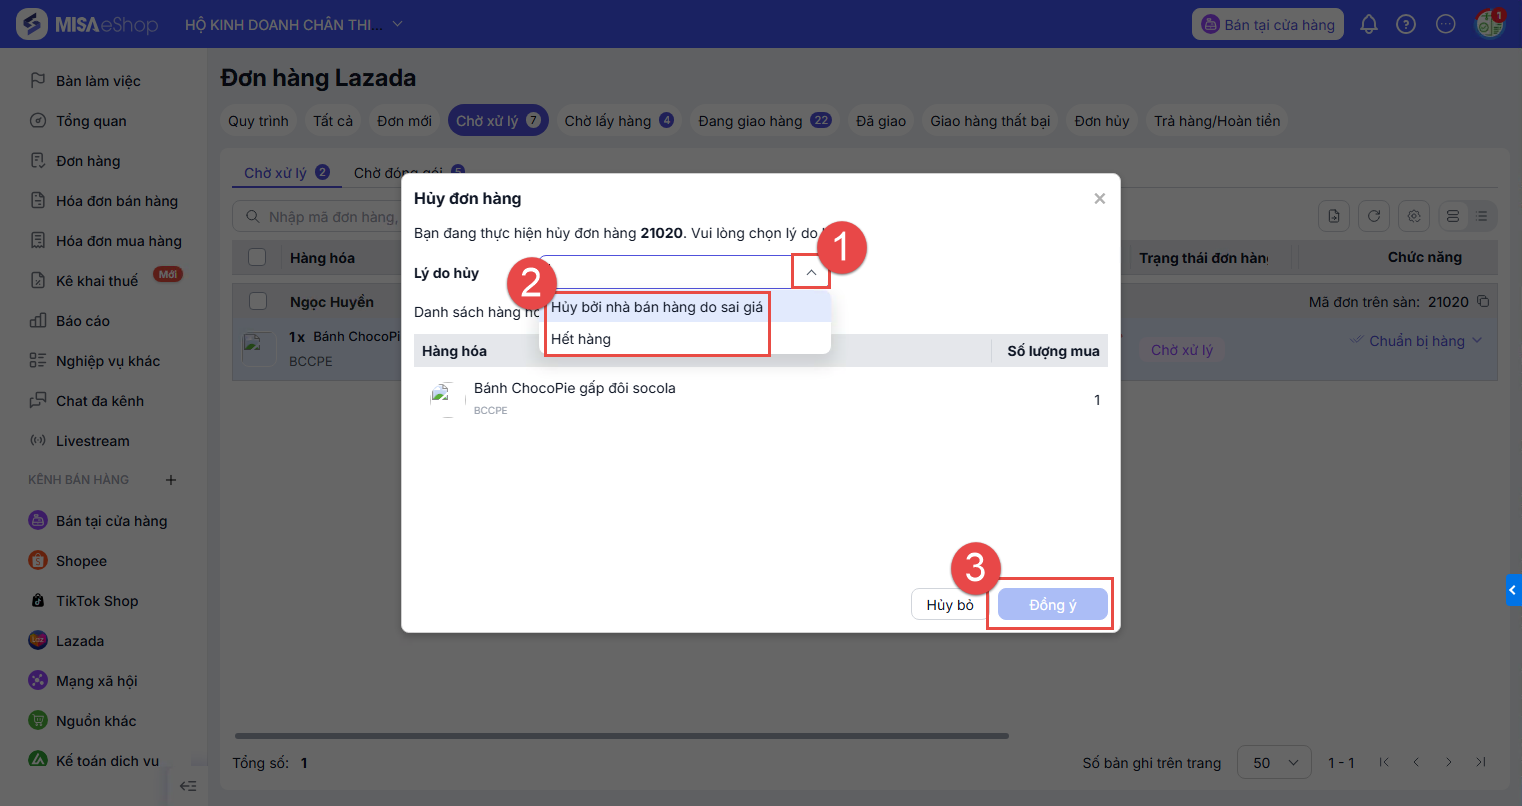Viewport: 1522px width, 806px height.
Task: Switch to the Đang giao hàng tab
Action: 765,121
